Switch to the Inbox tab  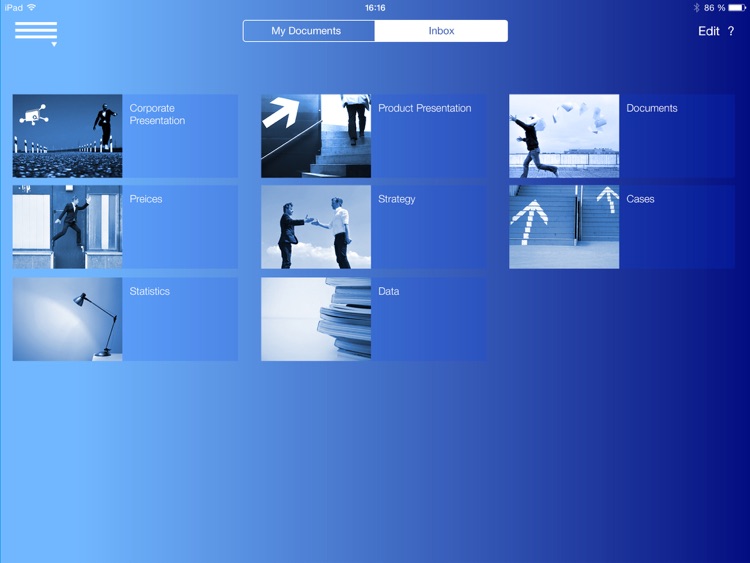click(x=441, y=31)
